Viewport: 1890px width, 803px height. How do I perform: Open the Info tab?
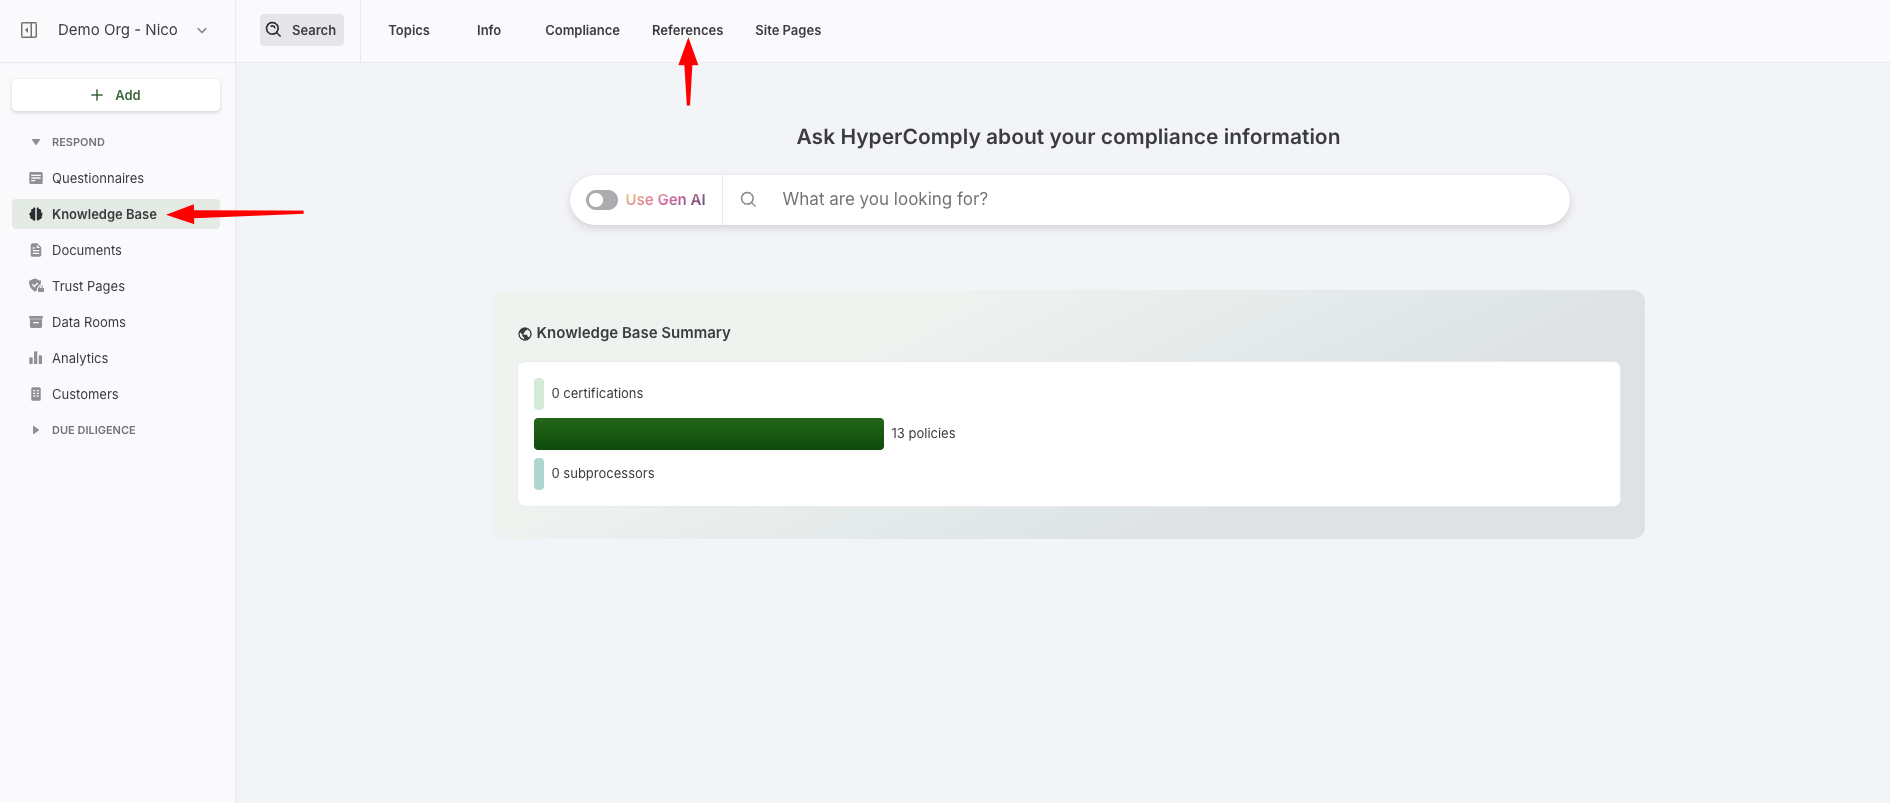click(489, 30)
